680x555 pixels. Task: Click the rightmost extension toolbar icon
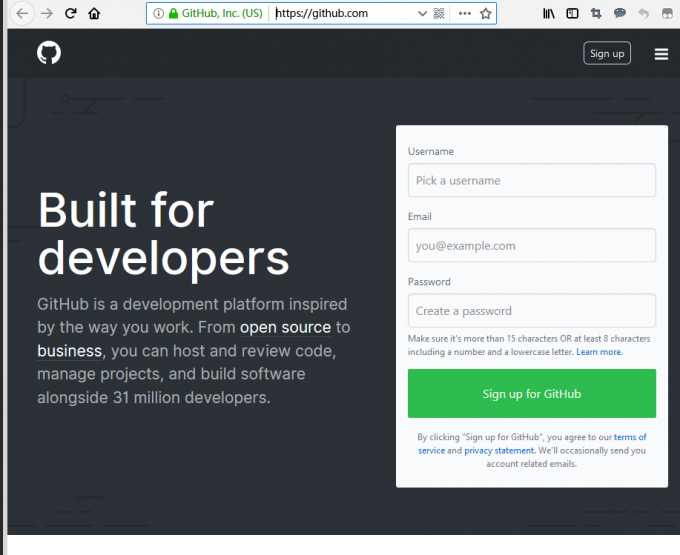click(x=667, y=14)
